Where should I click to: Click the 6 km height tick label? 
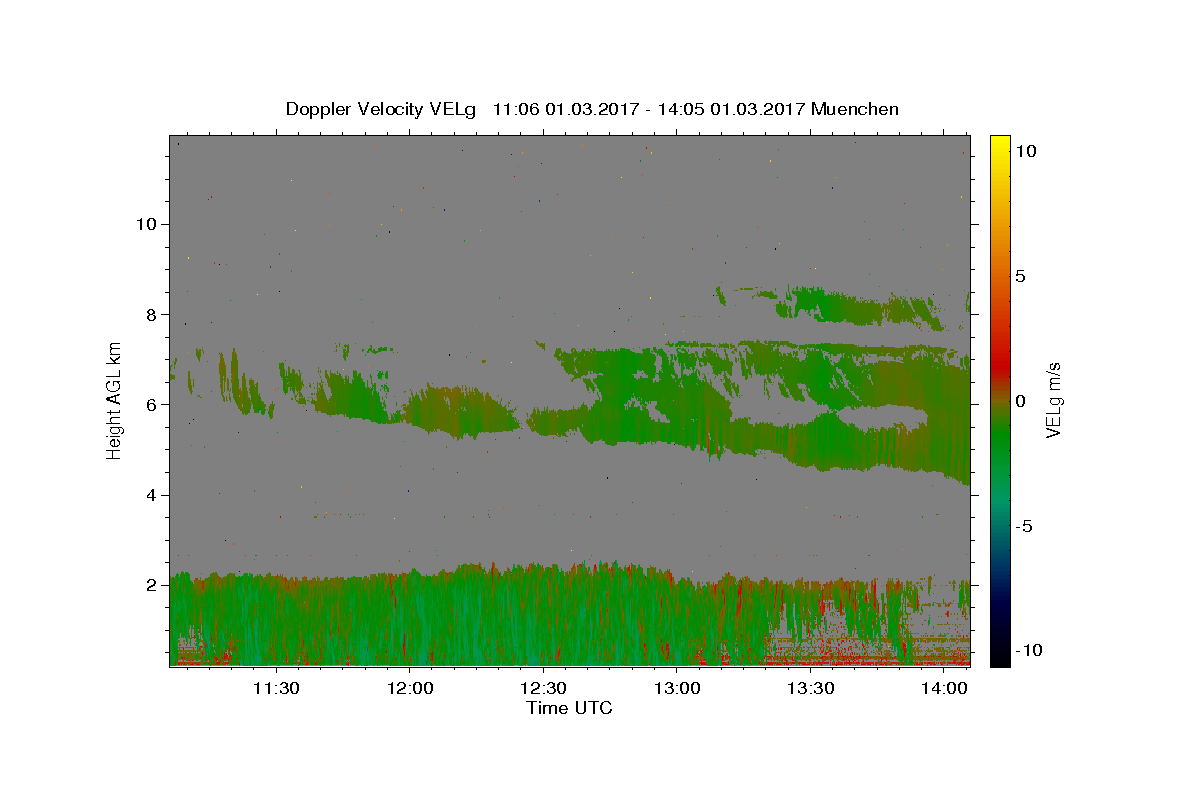[x=150, y=404]
